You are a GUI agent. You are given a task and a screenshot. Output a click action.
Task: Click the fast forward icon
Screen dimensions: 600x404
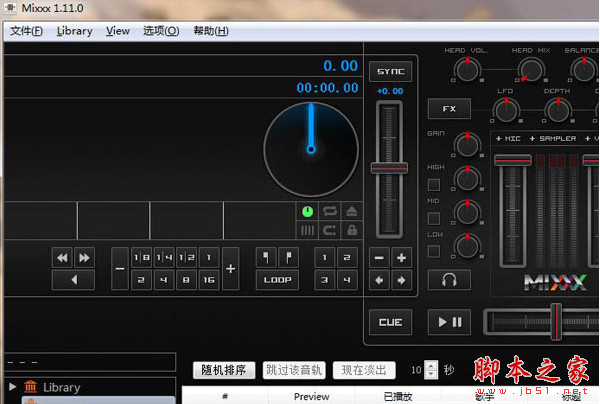tap(85, 257)
